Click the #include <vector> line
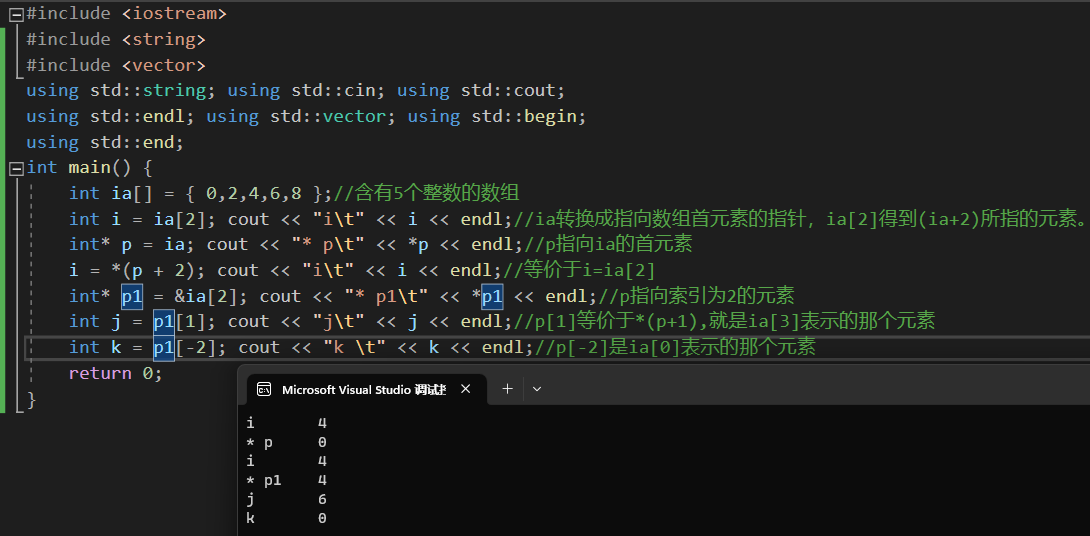The width and height of the screenshot is (1090, 536). coord(115,65)
